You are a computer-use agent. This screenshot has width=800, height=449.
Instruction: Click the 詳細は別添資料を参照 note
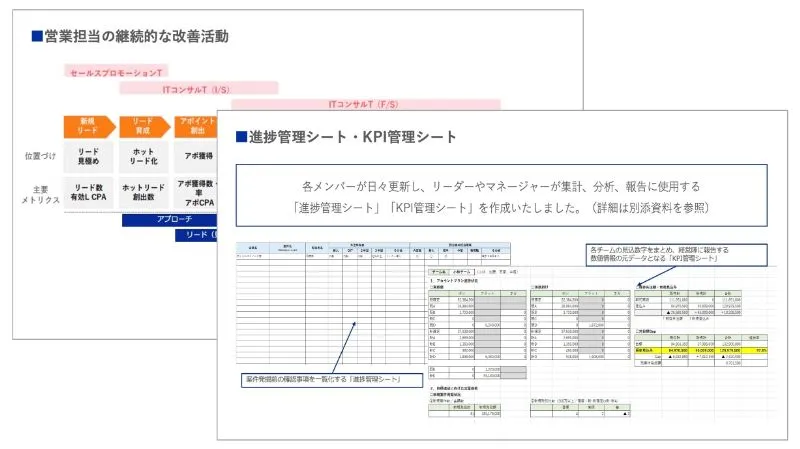click(652, 208)
